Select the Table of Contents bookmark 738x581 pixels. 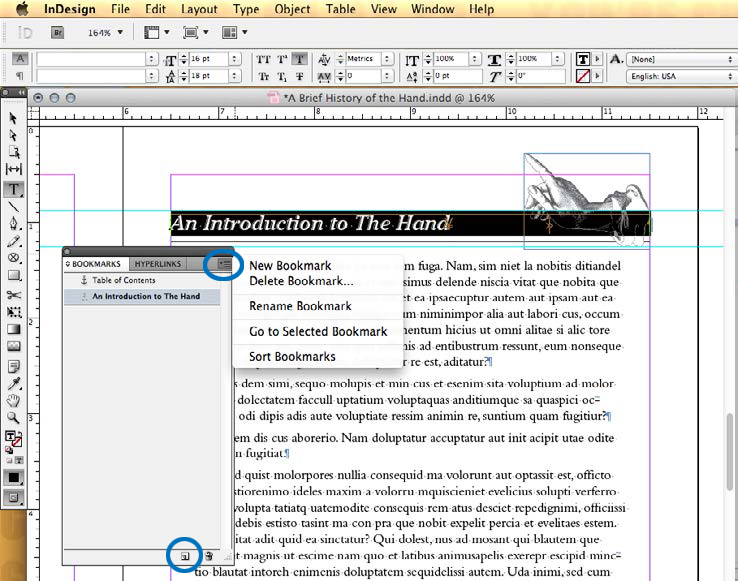126,281
